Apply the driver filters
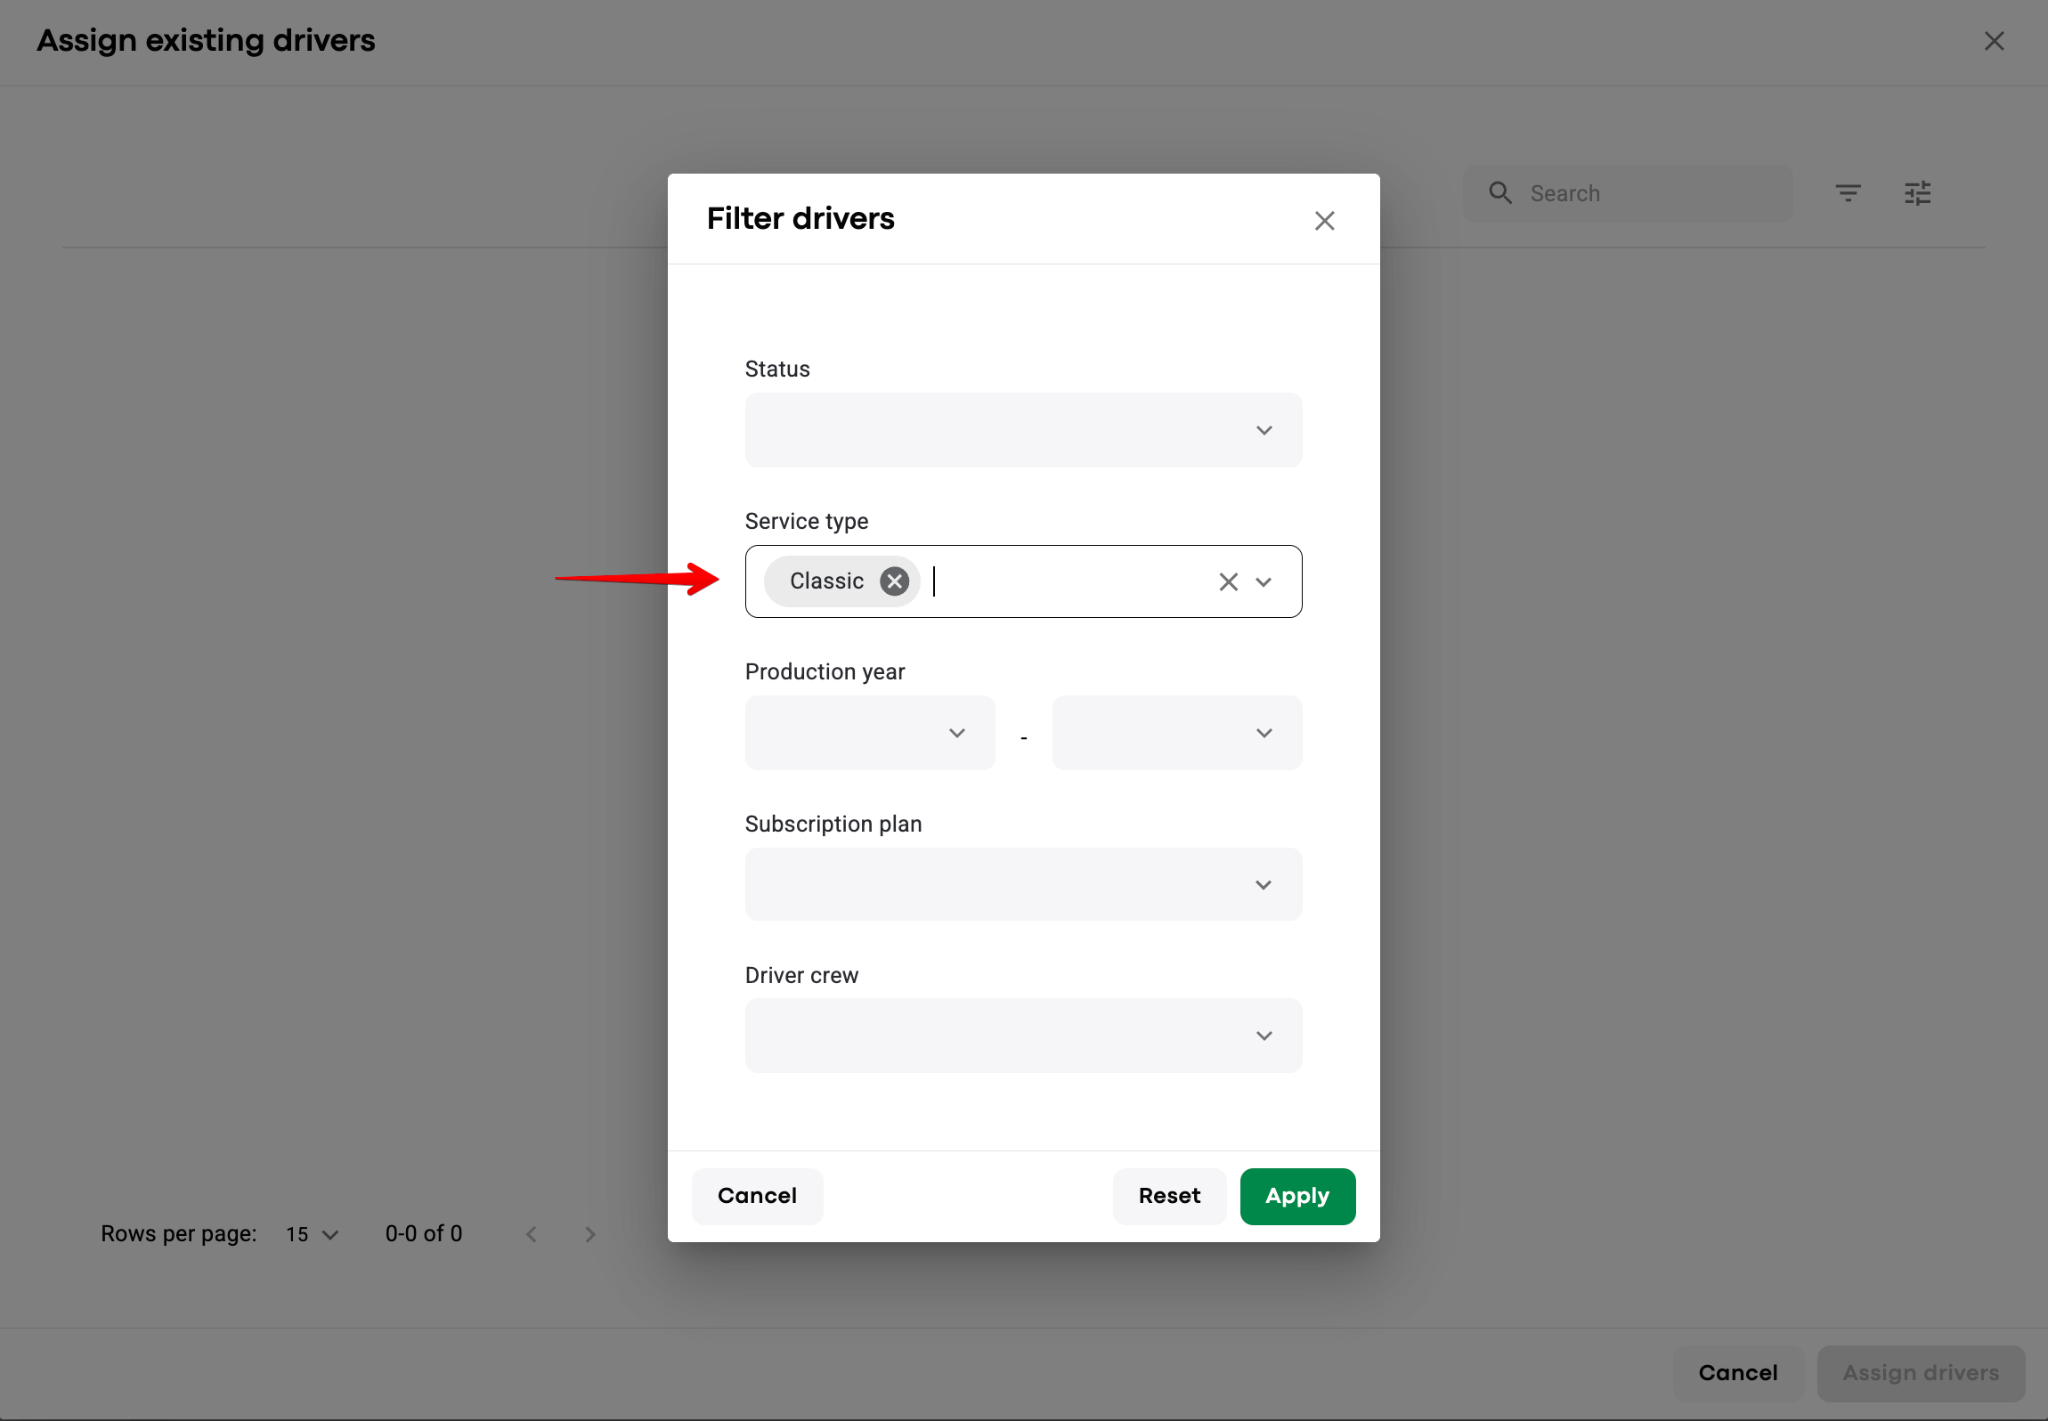The width and height of the screenshot is (2048, 1421). [x=1297, y=1196]
